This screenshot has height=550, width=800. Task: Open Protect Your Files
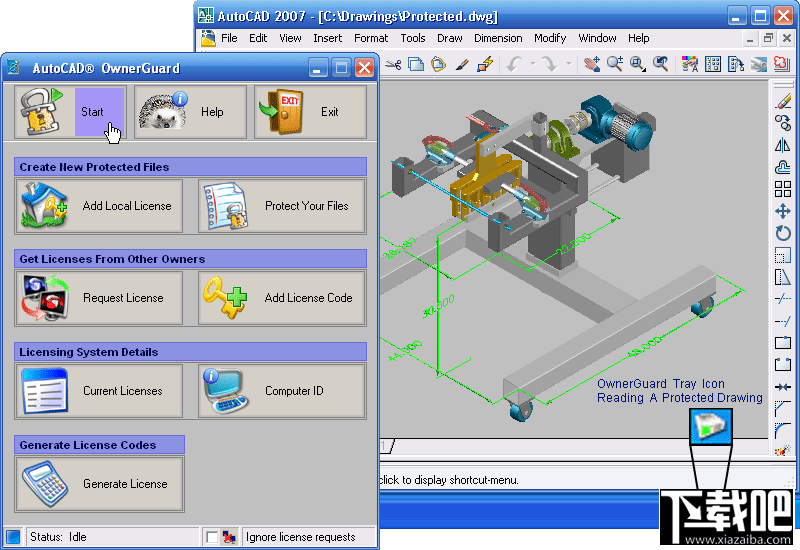pyautogui.click(x=282, y=206)
